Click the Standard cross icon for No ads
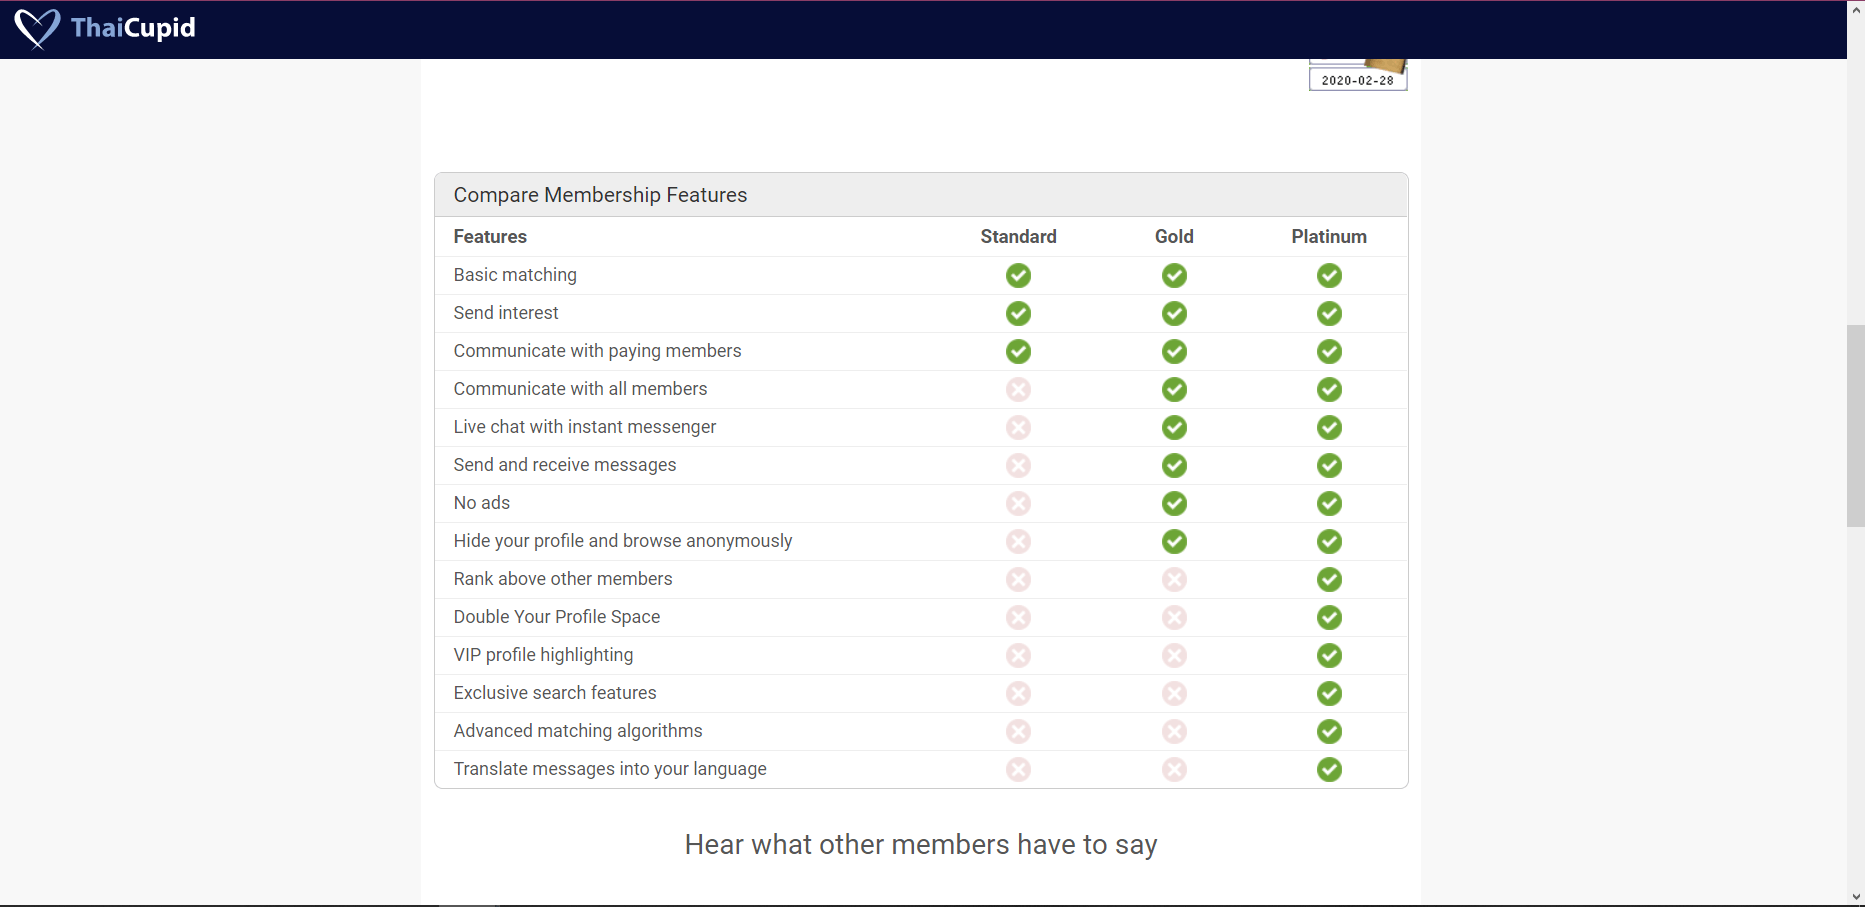This screenshot has width=1865, height=907. pyautogui.click(x=1018, y=503)
